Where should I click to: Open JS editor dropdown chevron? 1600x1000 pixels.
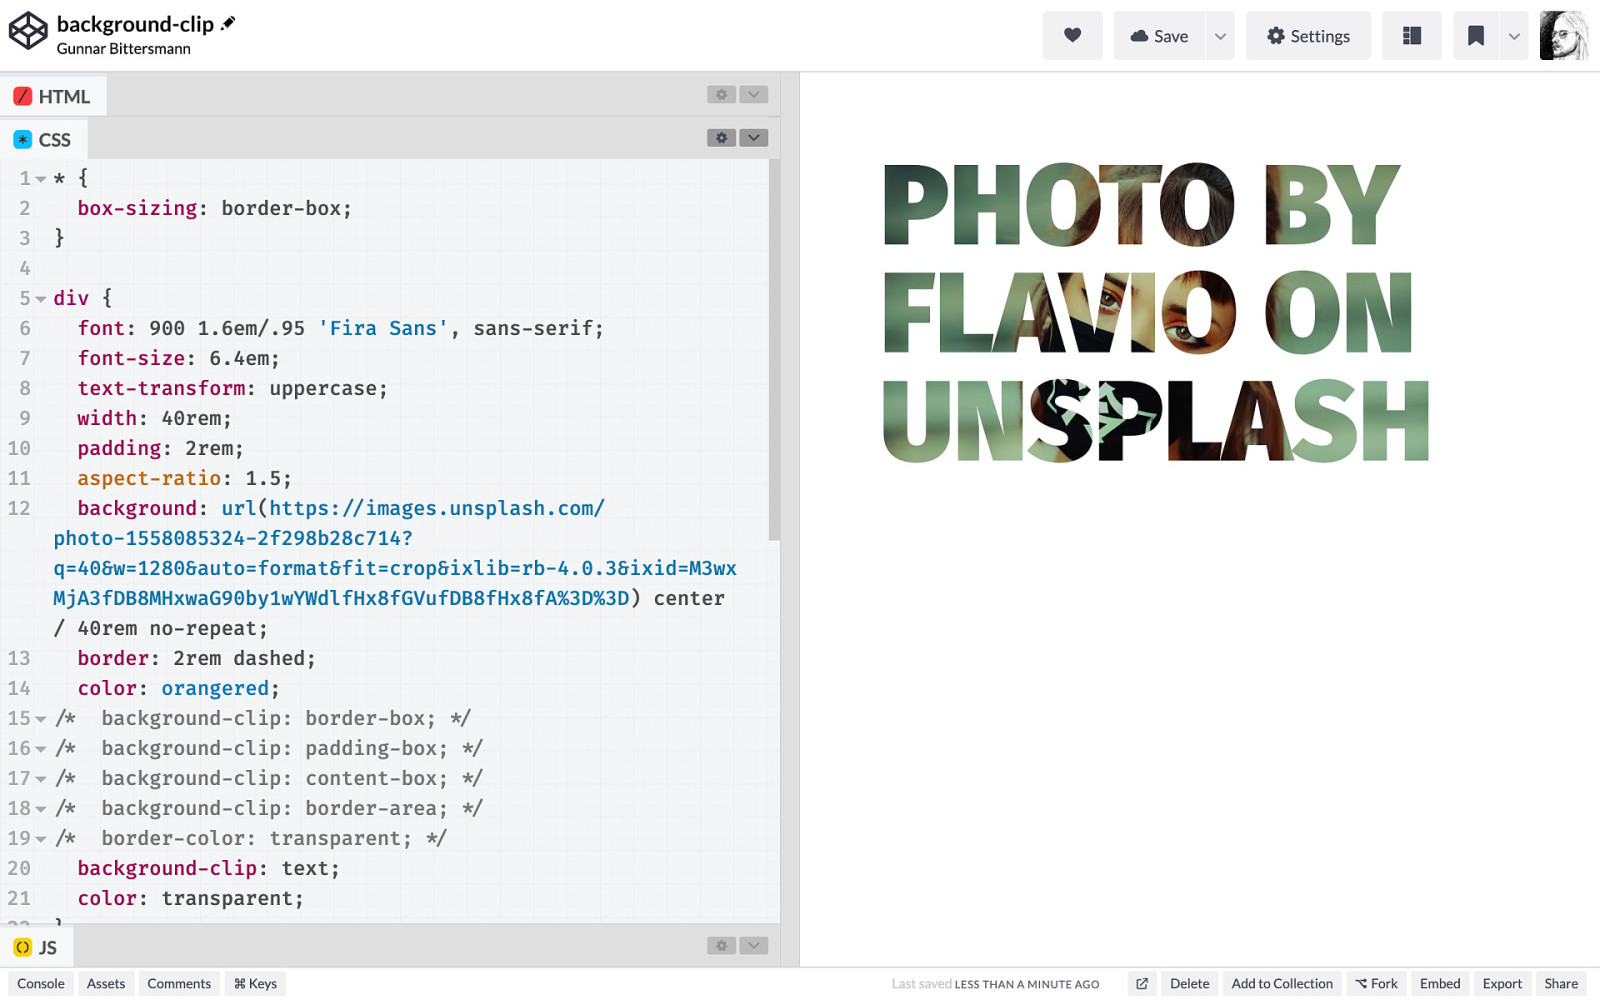click(x=754, y=945)
